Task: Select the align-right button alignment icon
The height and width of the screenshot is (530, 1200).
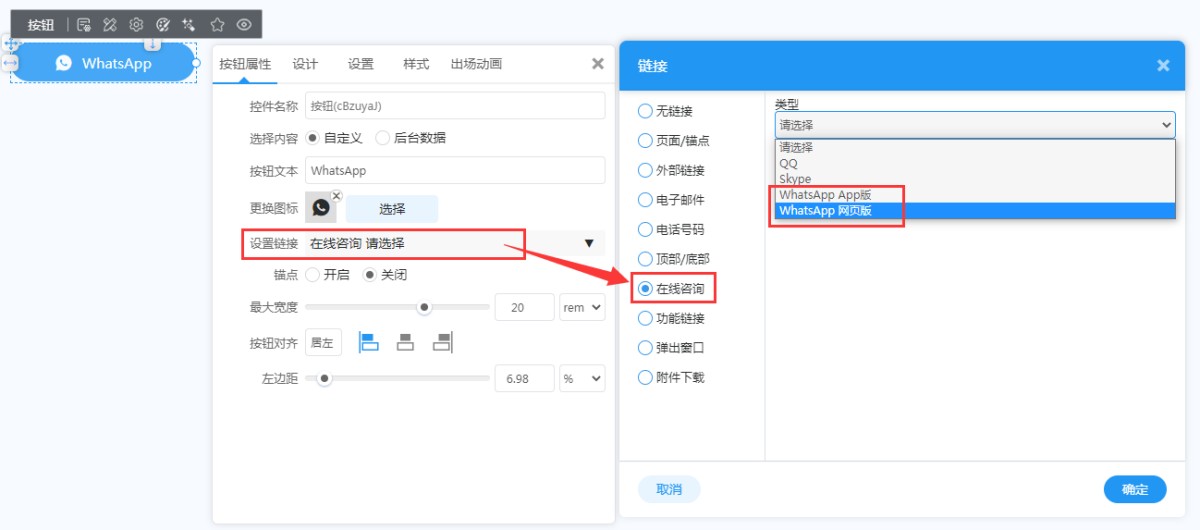Action: 442,342
